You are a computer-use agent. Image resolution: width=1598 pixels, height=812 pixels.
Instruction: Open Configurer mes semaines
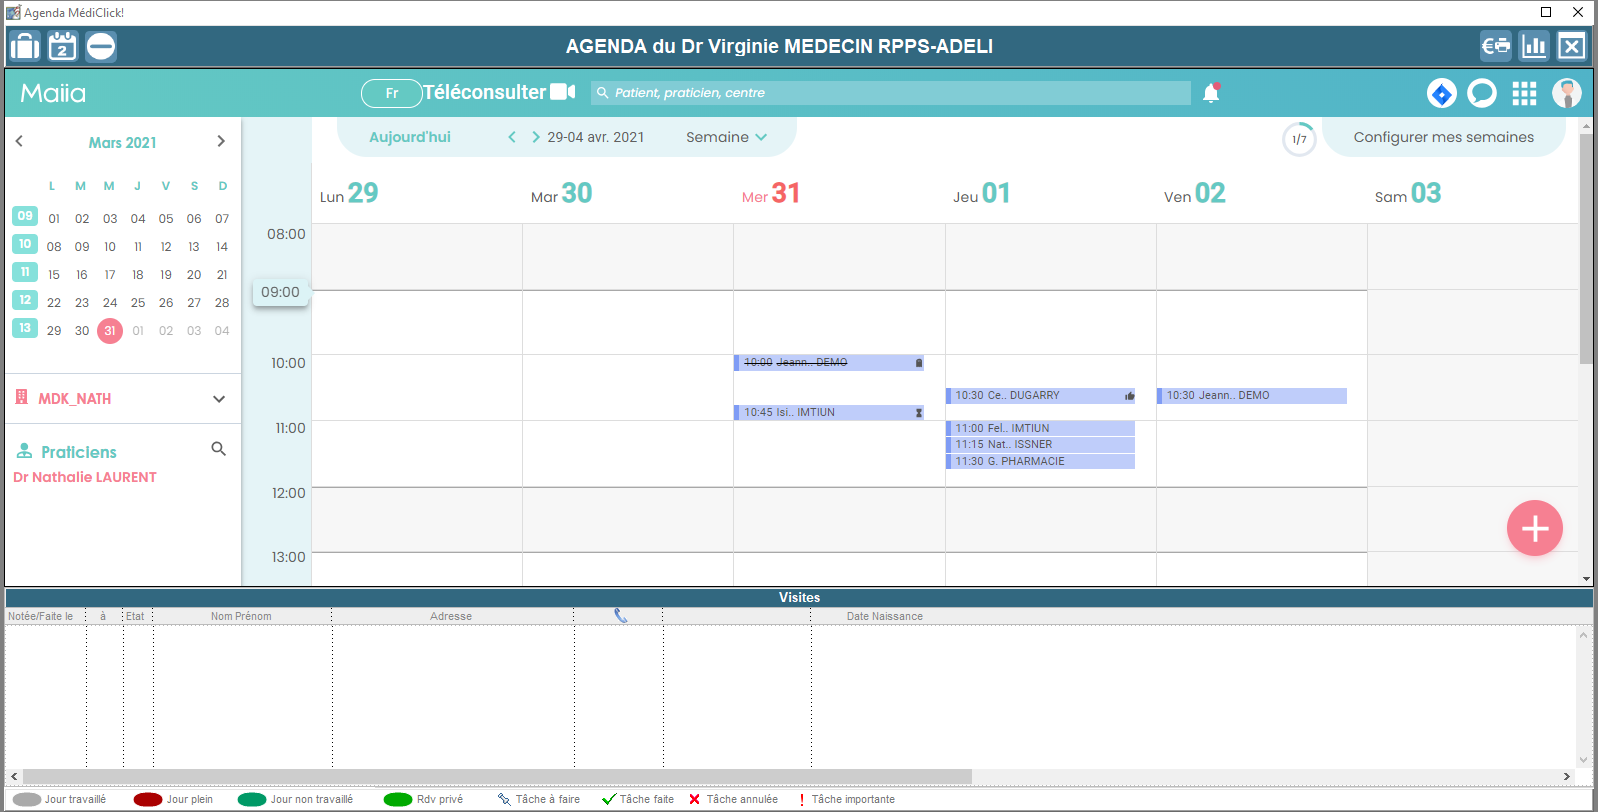pos(1443,137)
